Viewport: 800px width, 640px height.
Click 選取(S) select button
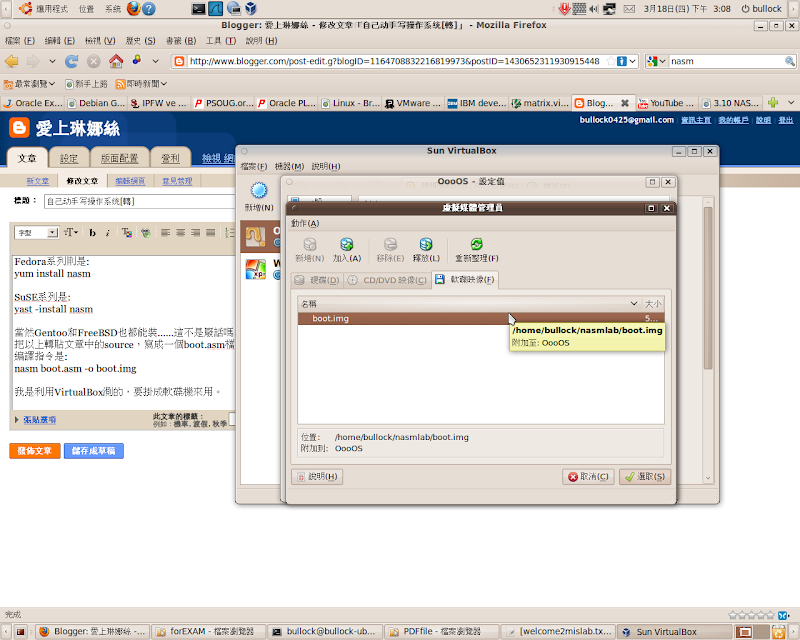[645, 477]
